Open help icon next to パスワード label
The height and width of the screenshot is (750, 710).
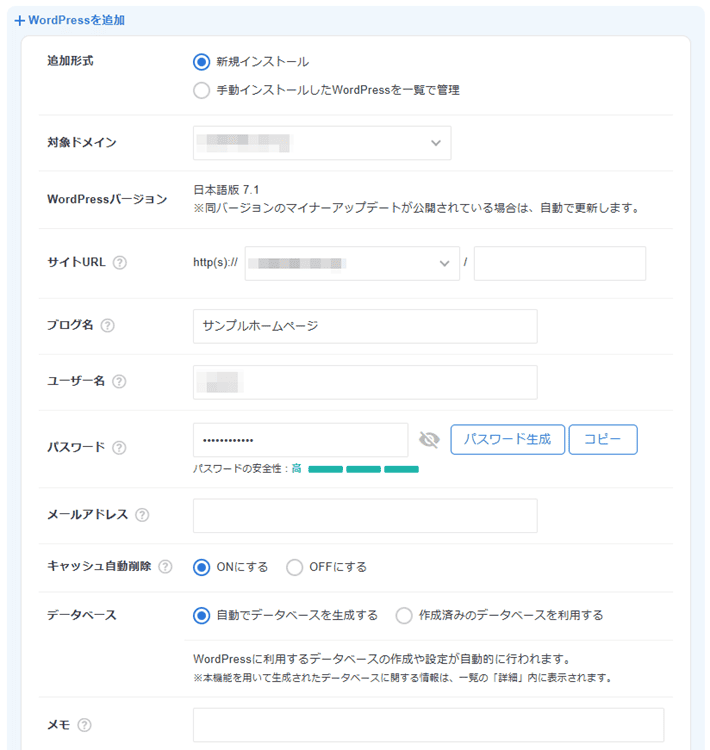[119, 448]
